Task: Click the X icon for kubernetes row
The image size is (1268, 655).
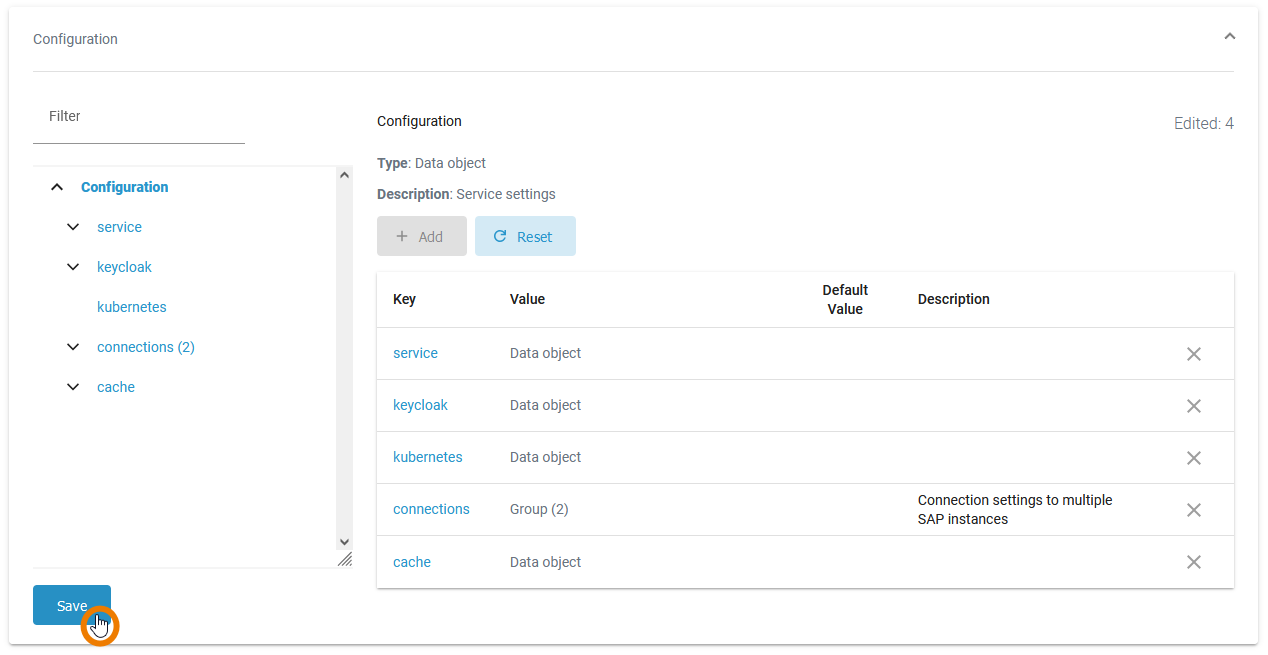Action: pyautogui.click(x=1193, y=458)
